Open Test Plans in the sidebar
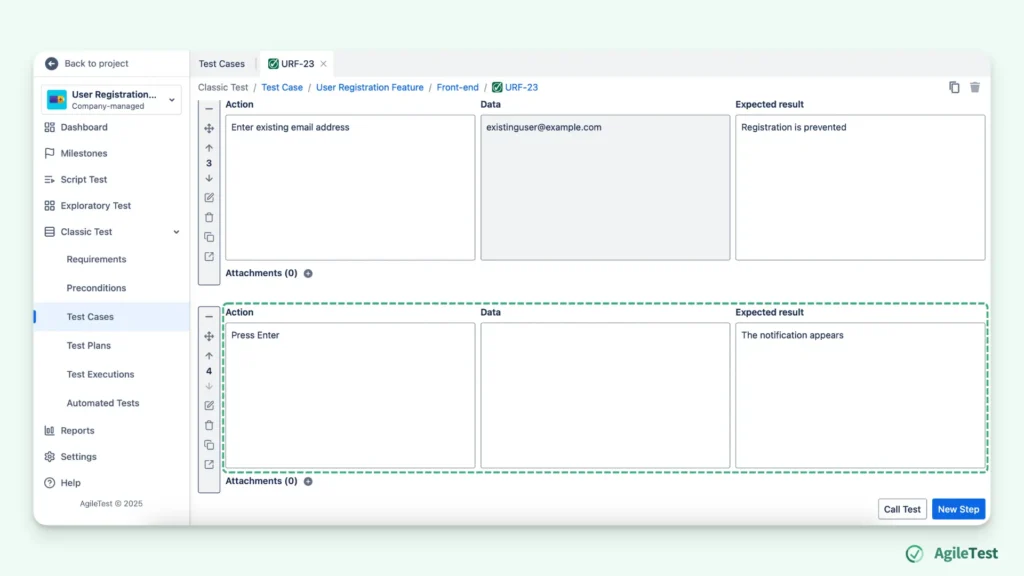Screen dimensions: 1024x576 [x=88, y=345]
